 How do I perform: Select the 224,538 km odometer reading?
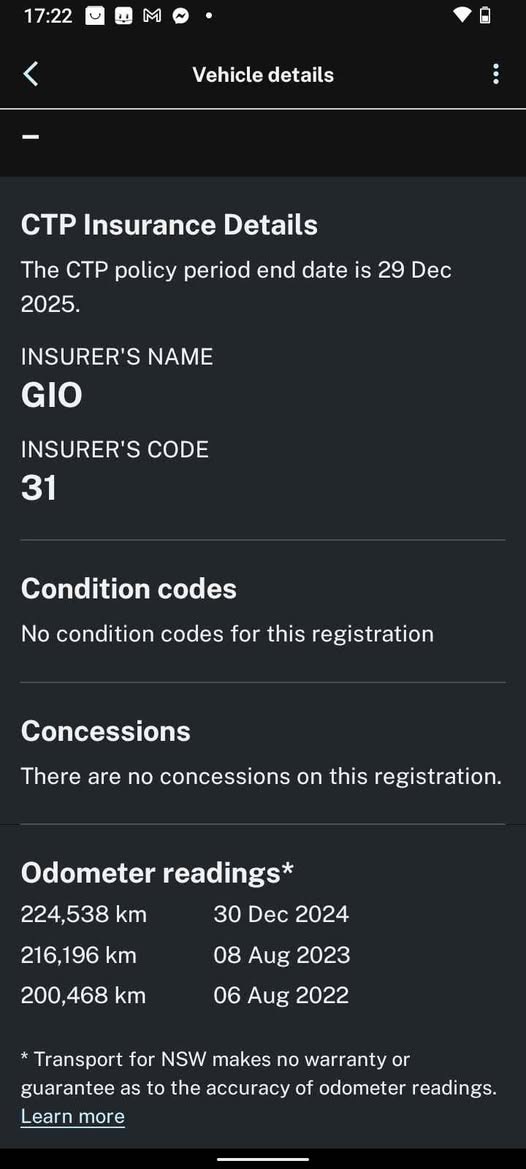(83, 914)
